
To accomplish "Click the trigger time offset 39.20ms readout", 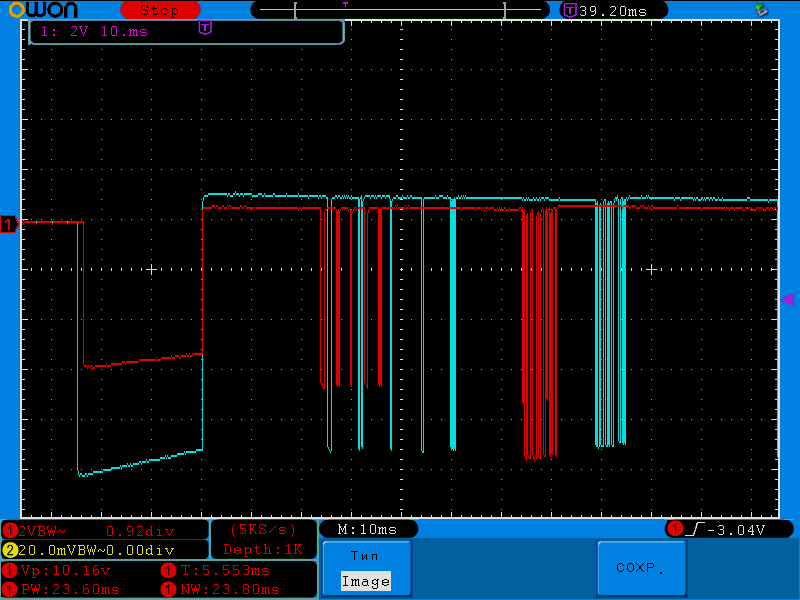I will [x=604, y=10].
